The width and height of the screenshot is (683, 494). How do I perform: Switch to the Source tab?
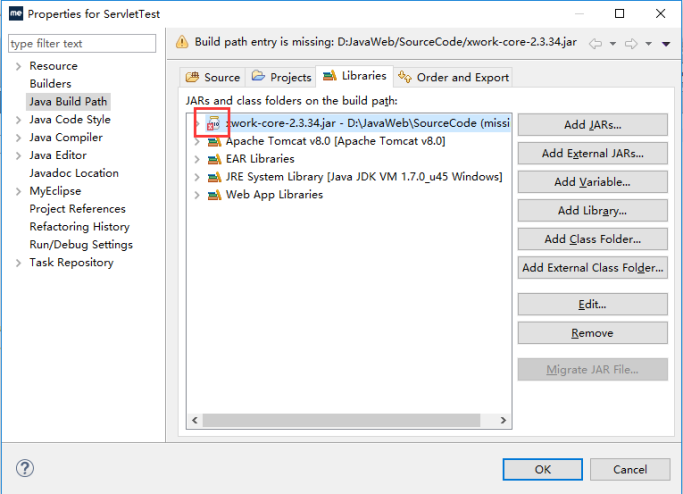click(213, 77)
